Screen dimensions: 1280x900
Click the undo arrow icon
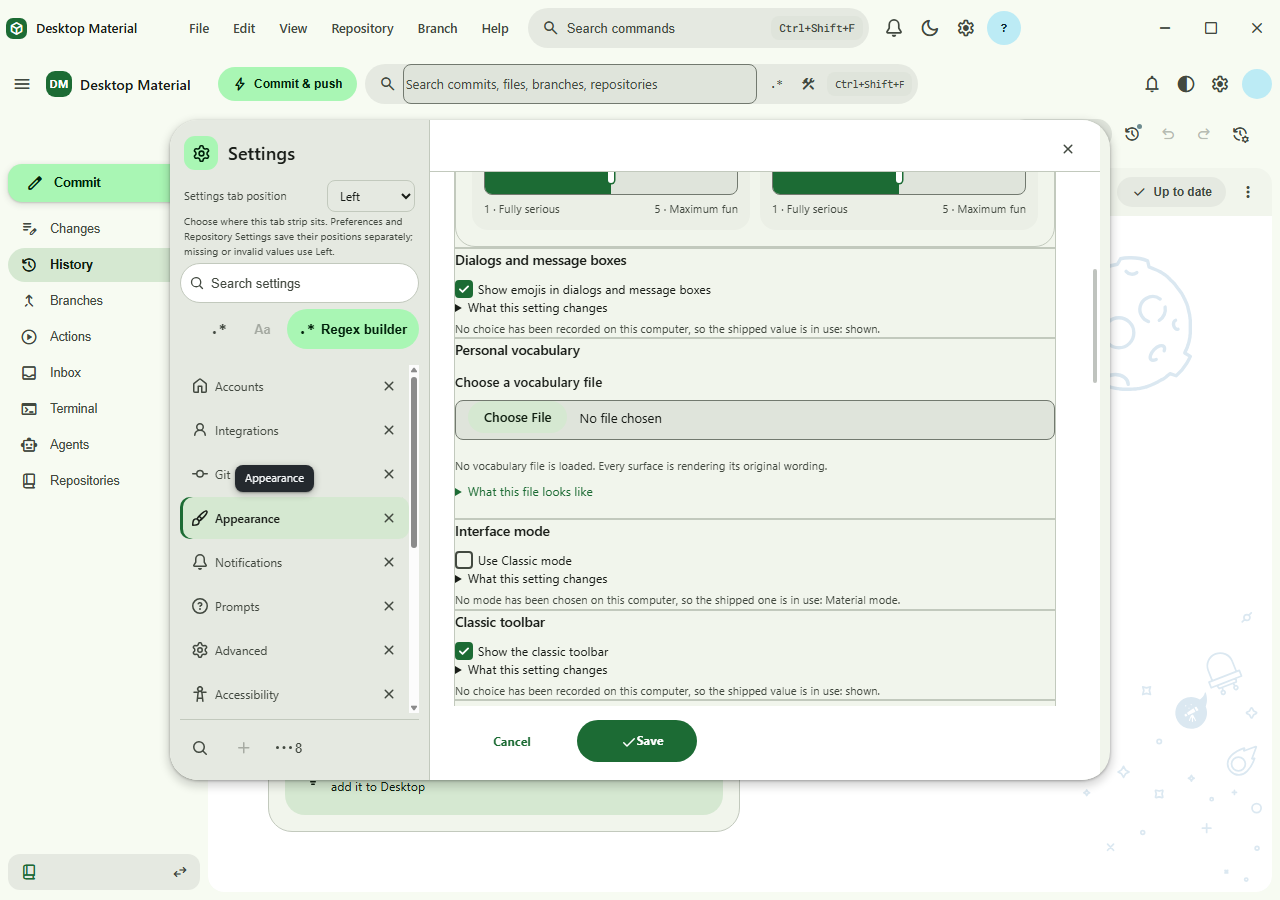click(x=1168, y=134)
